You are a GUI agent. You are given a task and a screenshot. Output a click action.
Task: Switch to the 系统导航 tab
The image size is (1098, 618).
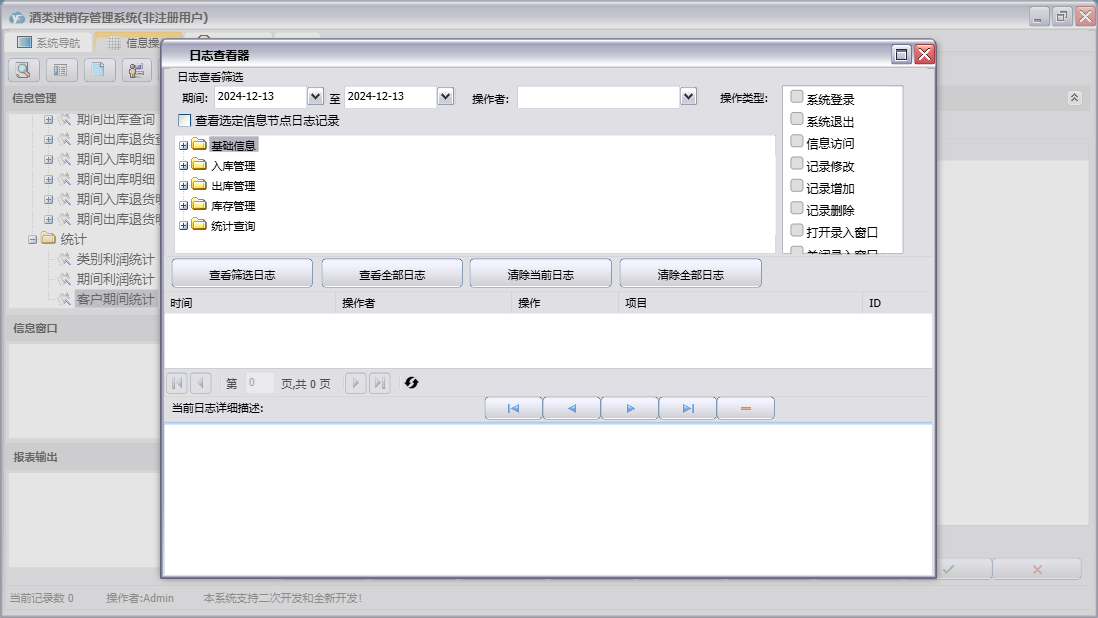(x=48, y=43)
